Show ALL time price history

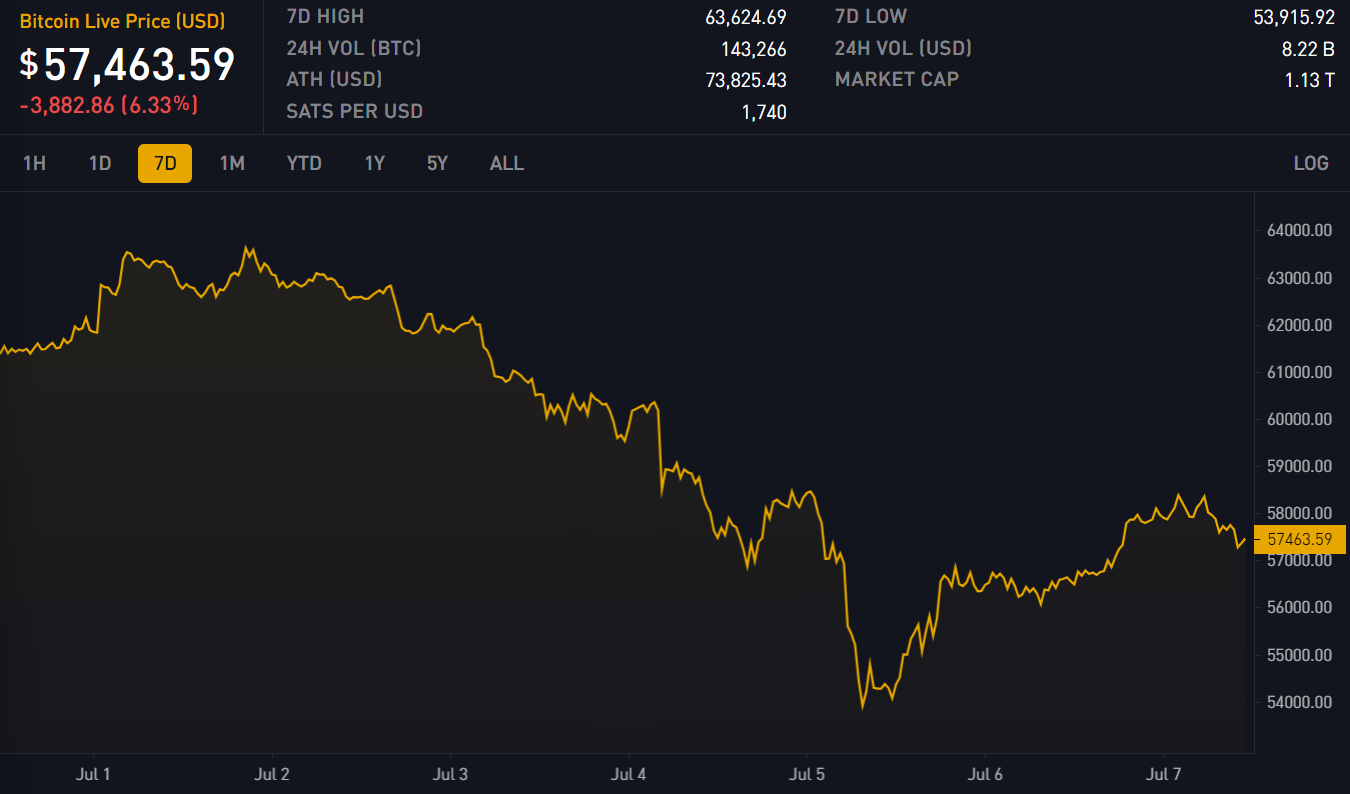pyautogui.click(x=507, y=163)
